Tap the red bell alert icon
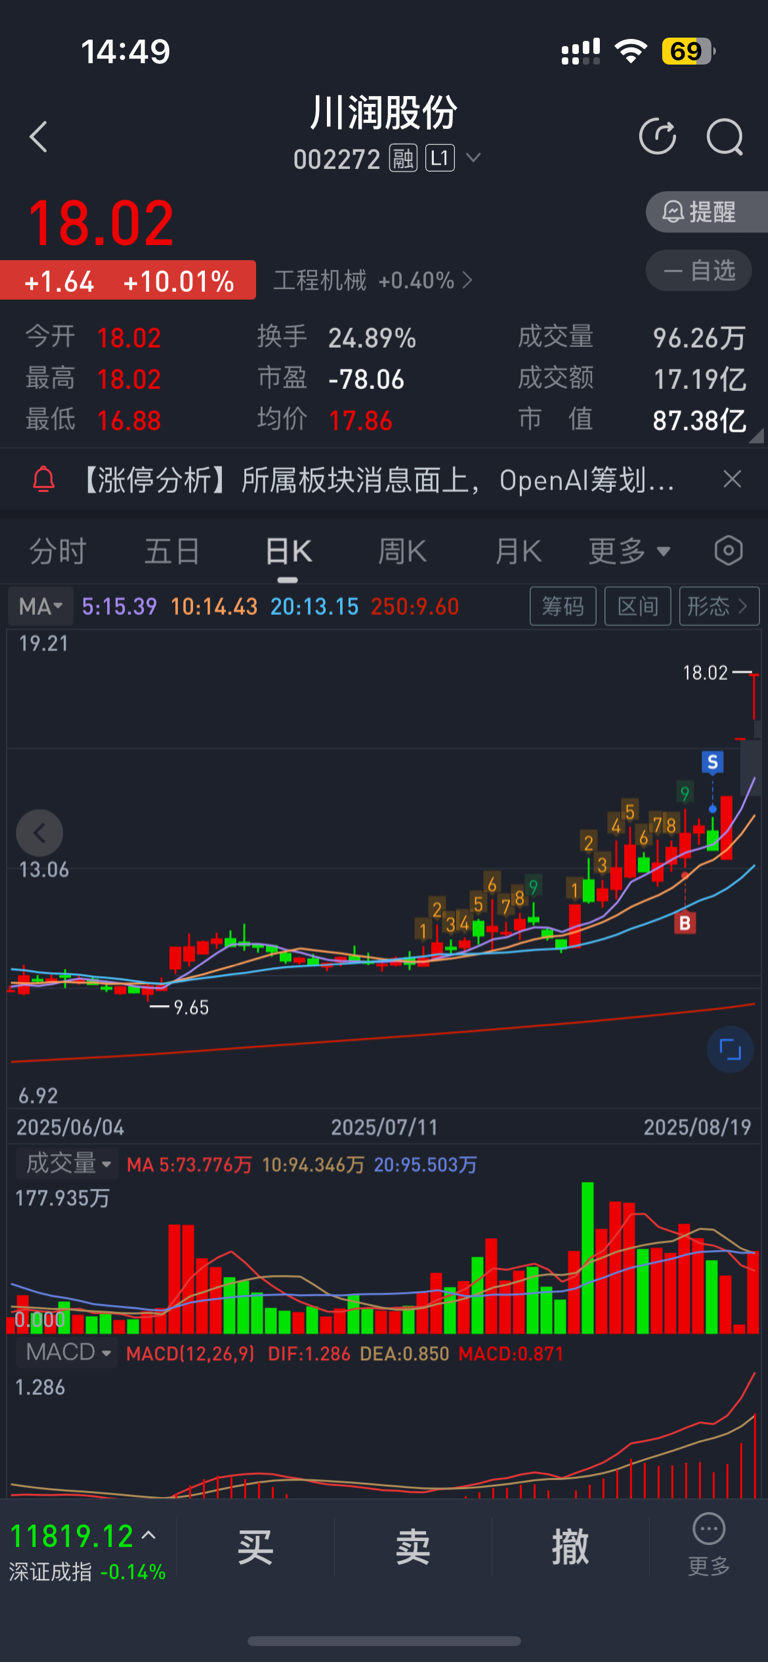The image size is (768, 1663). pyautogui.click(x=43, y=480)
